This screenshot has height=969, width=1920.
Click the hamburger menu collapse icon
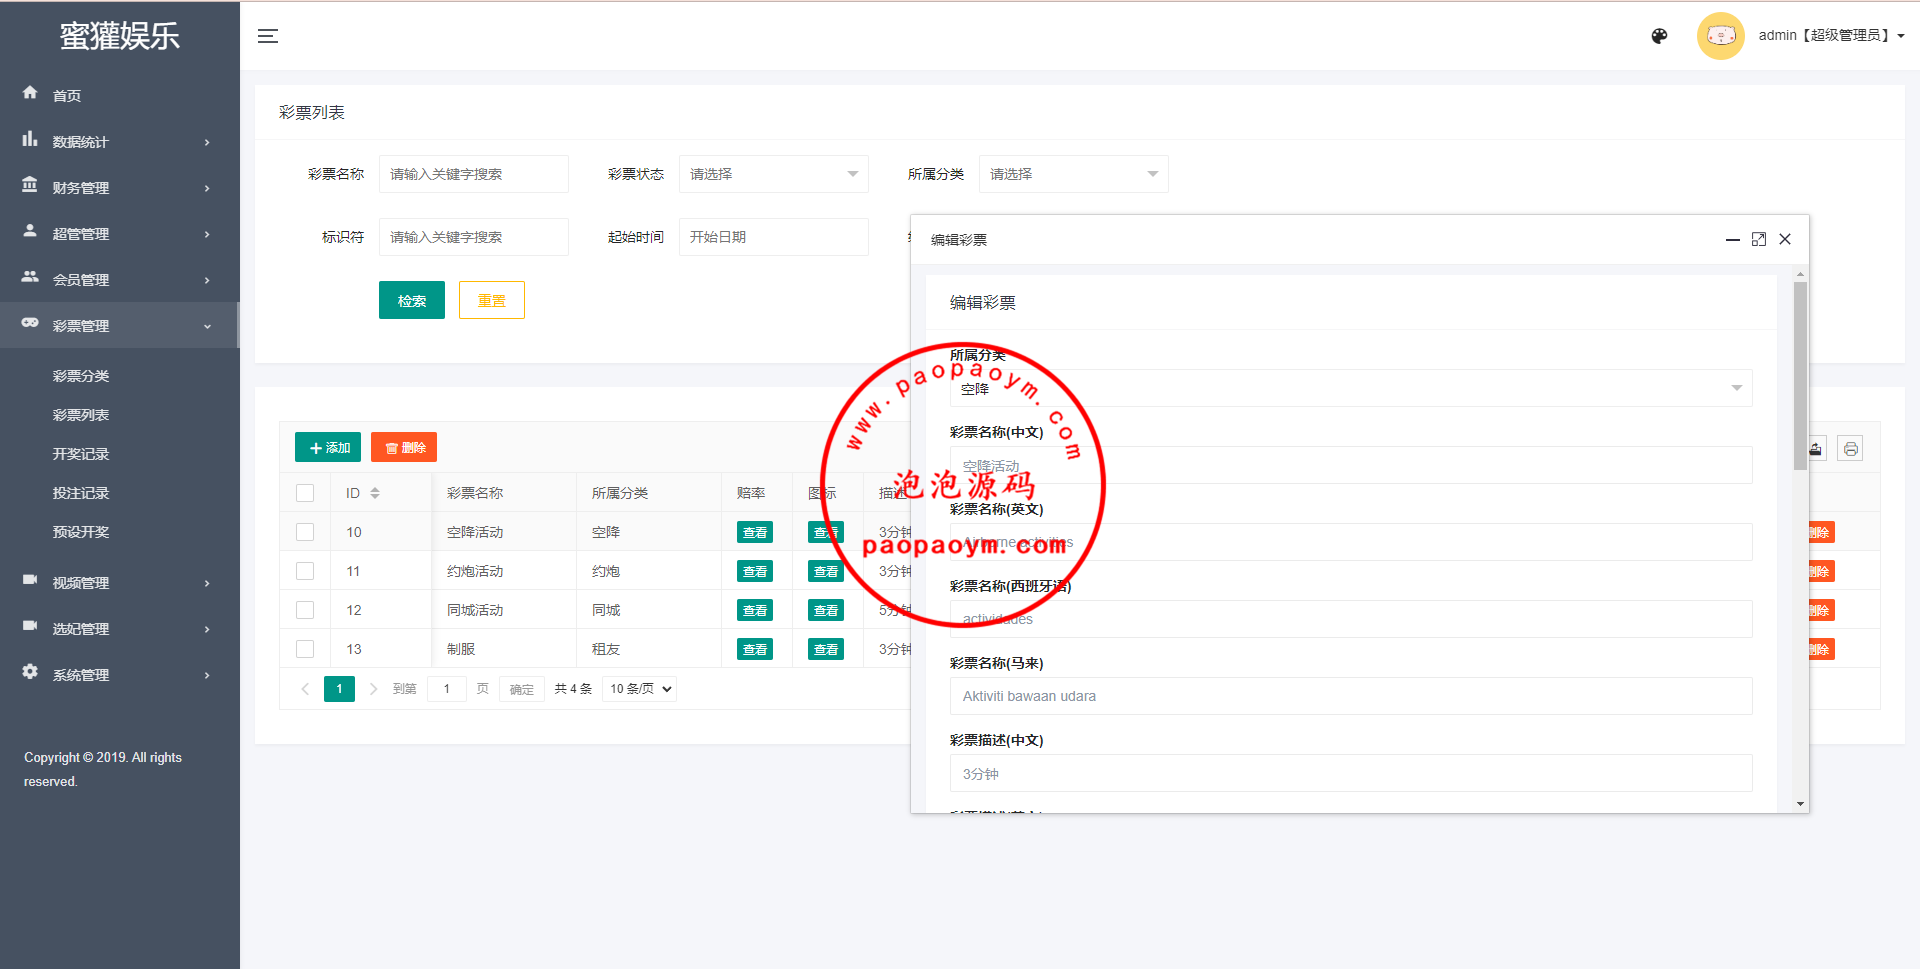[268, 36]
